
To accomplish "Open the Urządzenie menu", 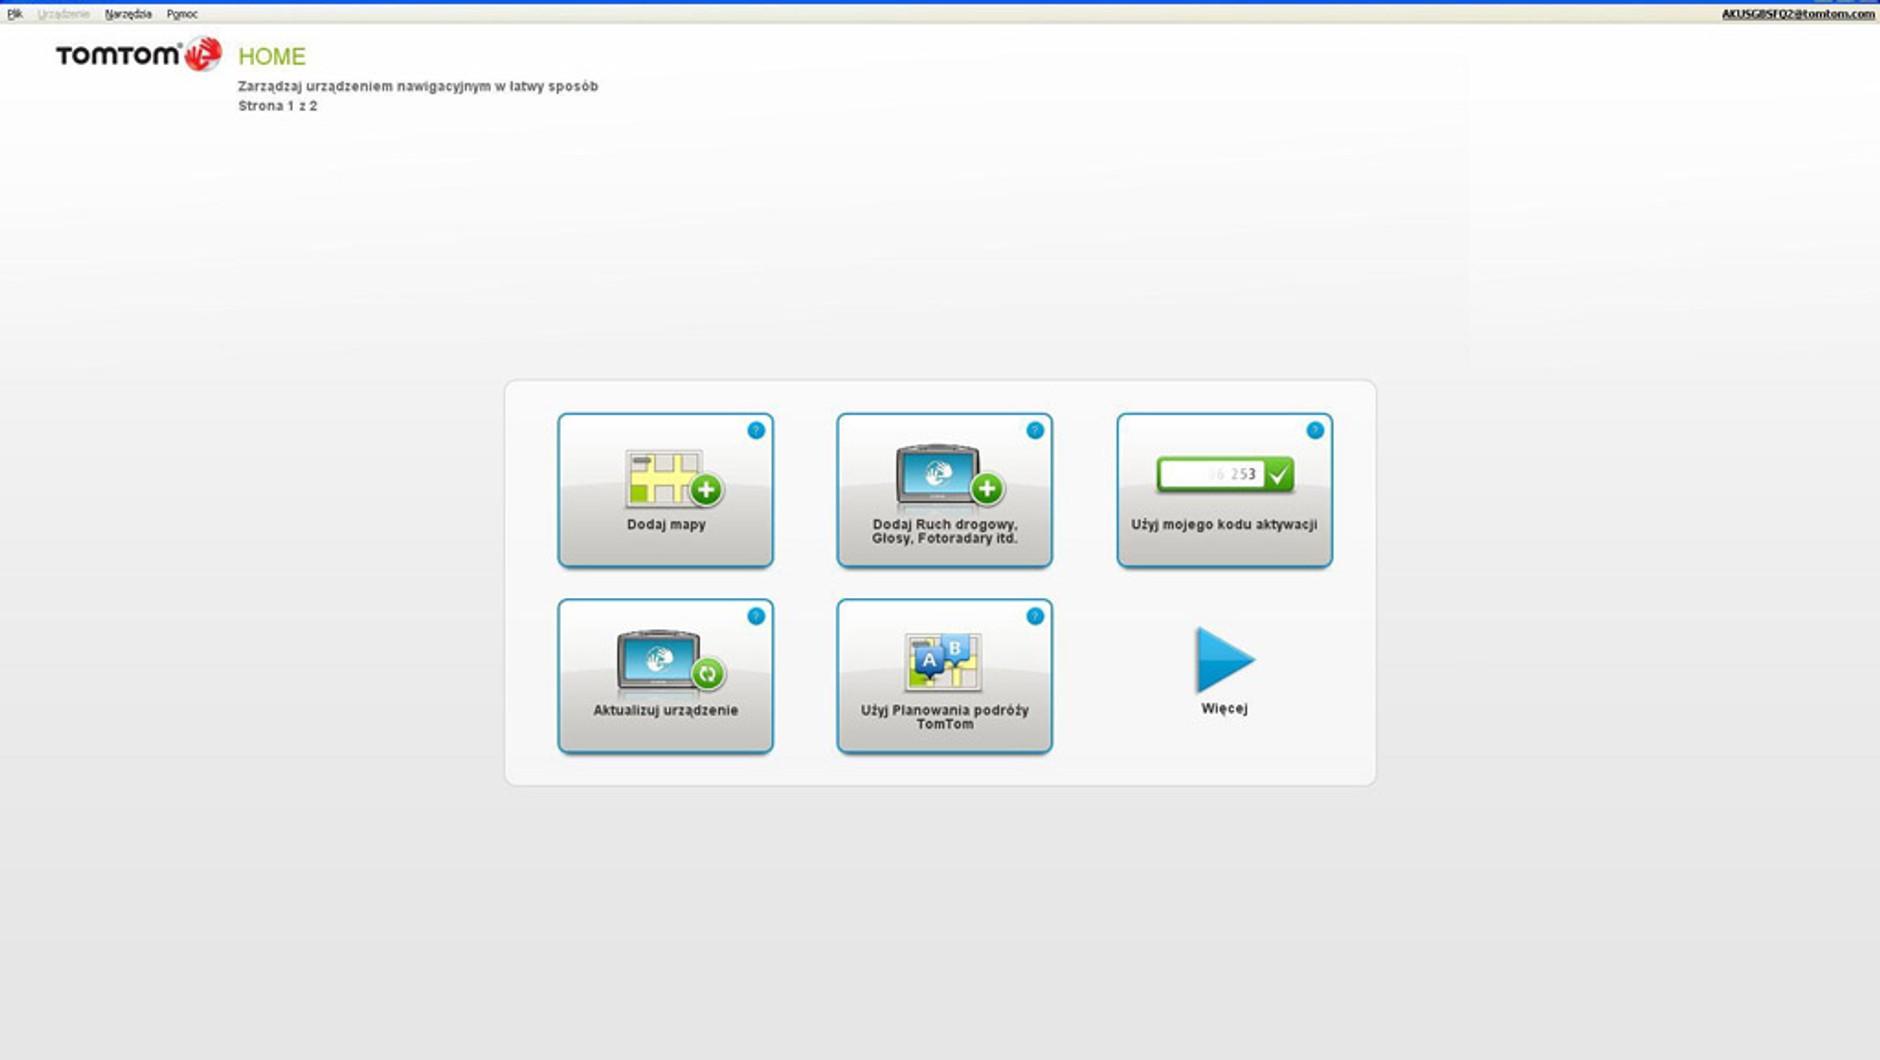I will coord(63,14).
